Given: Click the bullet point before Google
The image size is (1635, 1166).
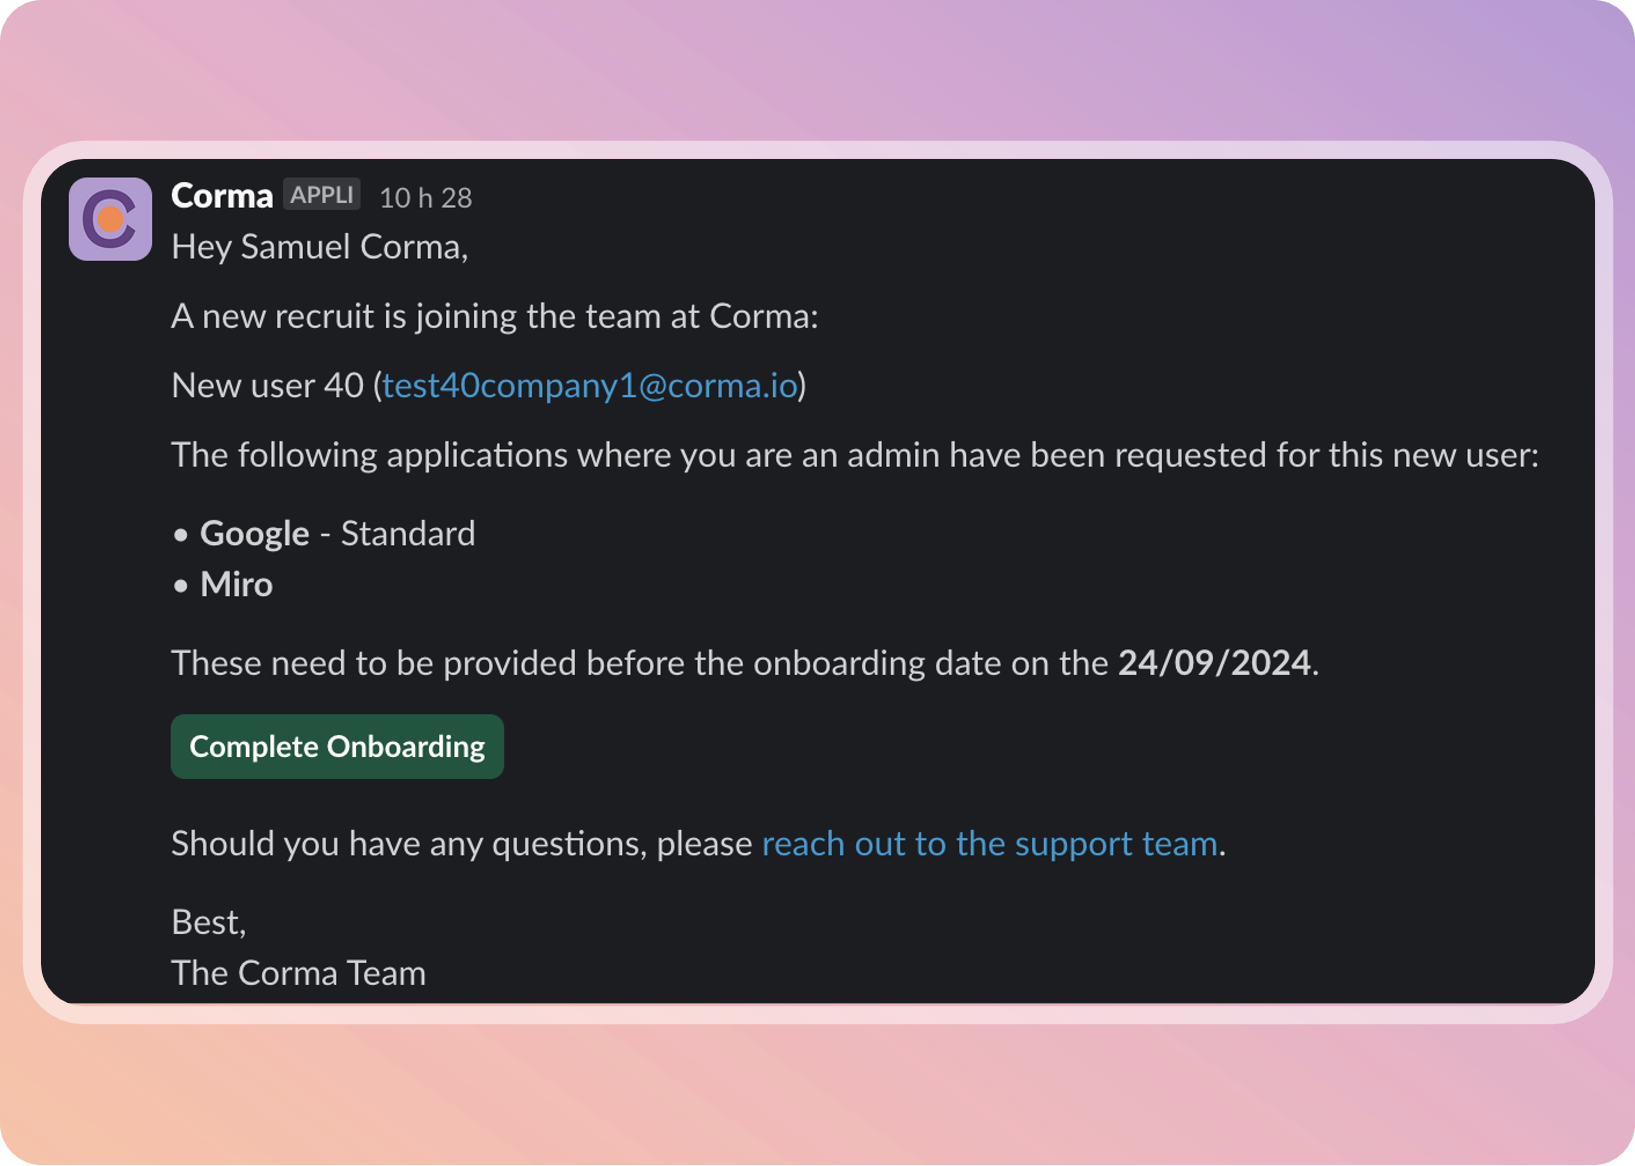Looking at the screenshot, I should tap(181, 535).
